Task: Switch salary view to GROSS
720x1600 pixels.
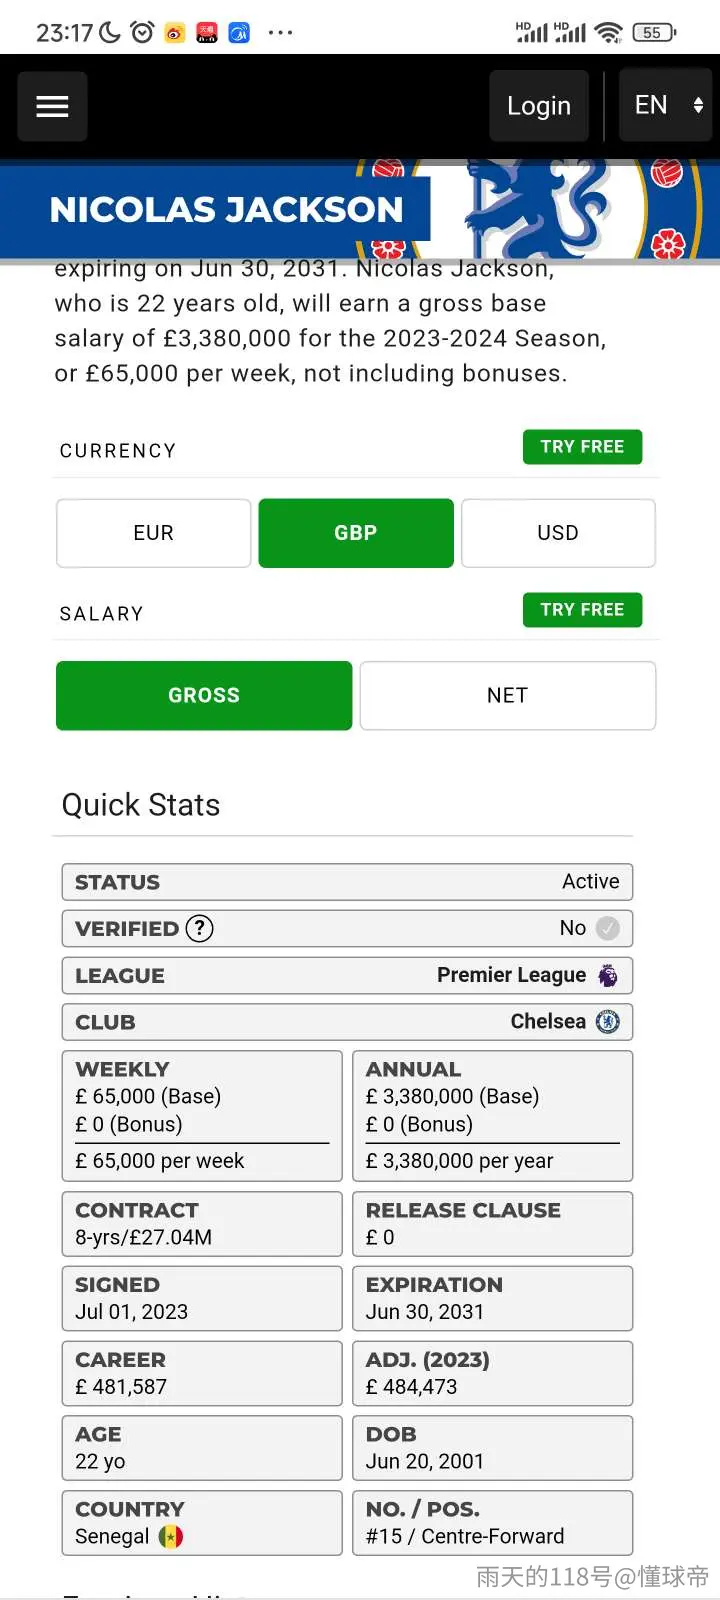Action: point(204,695)
